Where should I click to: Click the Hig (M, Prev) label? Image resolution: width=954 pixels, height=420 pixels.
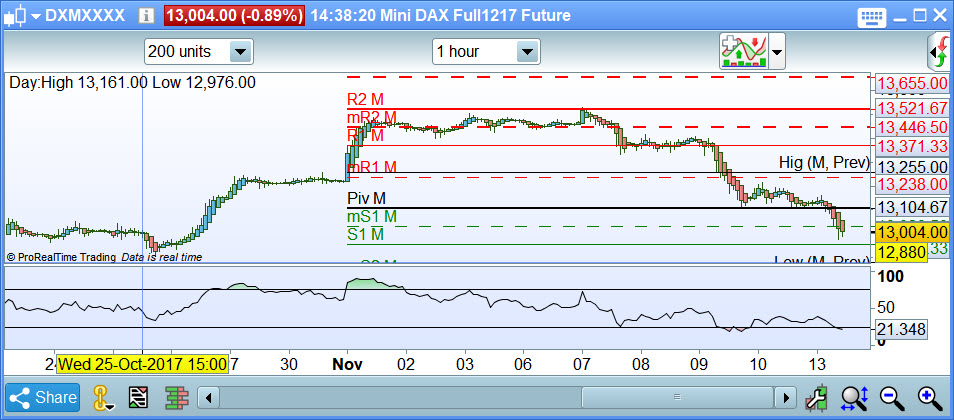click(x=824, y=163)
